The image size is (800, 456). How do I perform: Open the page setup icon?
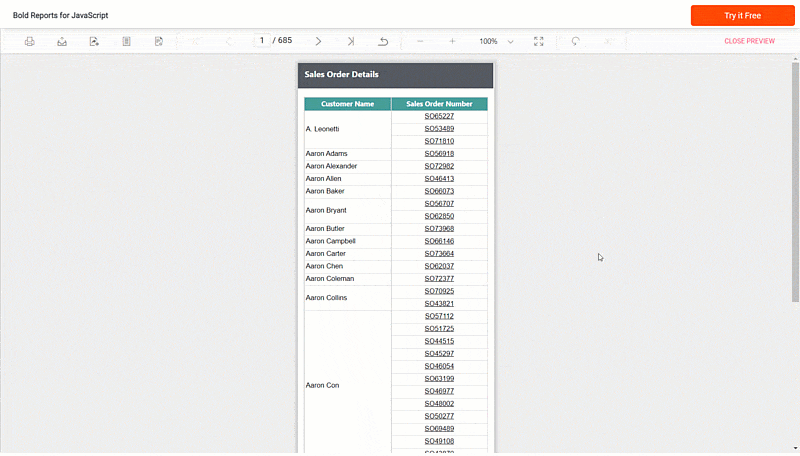[159, 41]
